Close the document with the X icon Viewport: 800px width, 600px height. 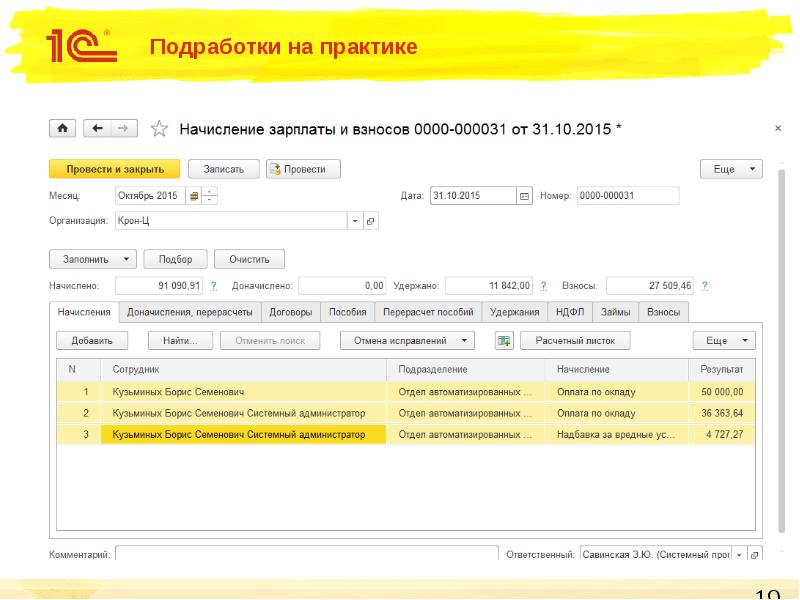coord(778,129)
